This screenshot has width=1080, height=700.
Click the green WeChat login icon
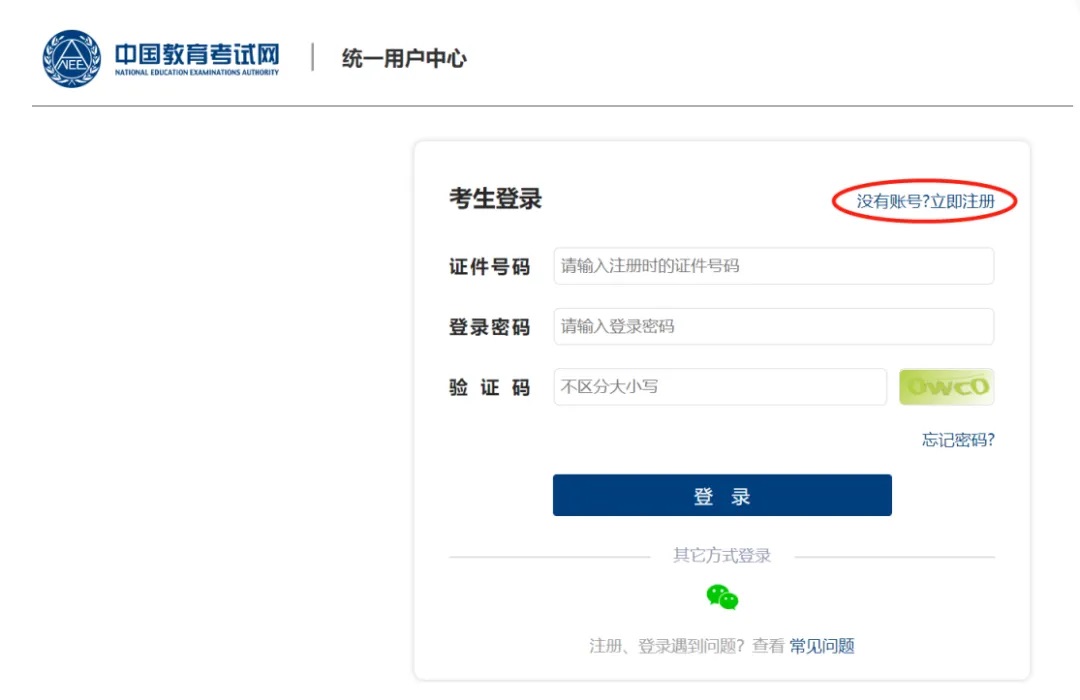[x=722, y=597]
